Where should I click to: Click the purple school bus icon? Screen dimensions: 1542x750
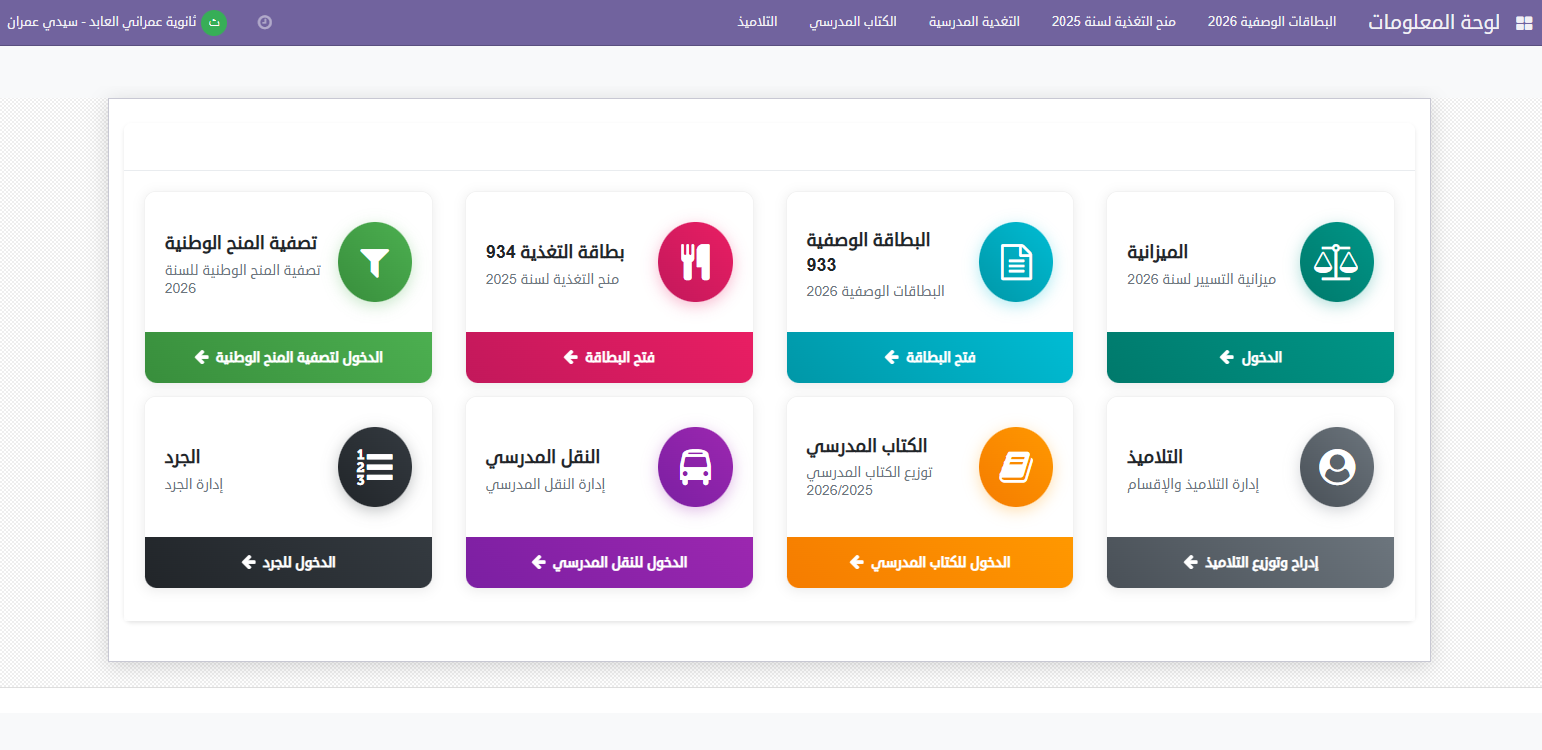695,467
